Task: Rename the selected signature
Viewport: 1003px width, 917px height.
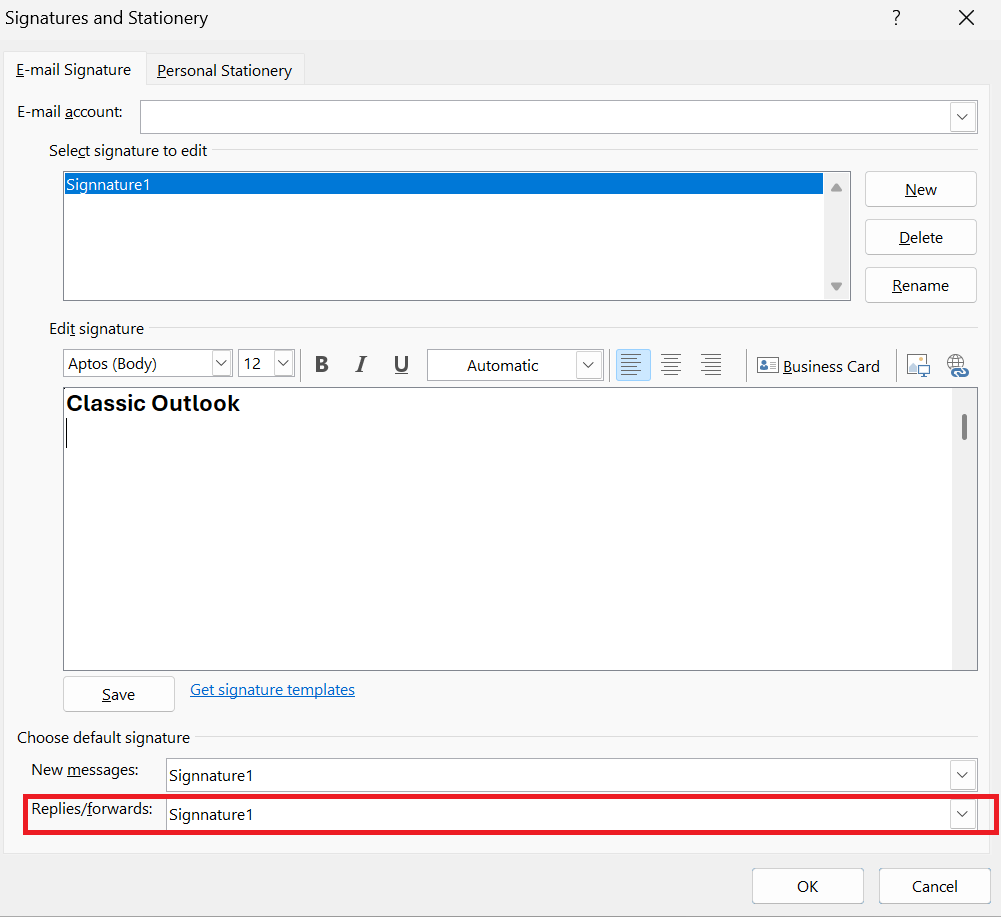Action: [x=920, y=285]
